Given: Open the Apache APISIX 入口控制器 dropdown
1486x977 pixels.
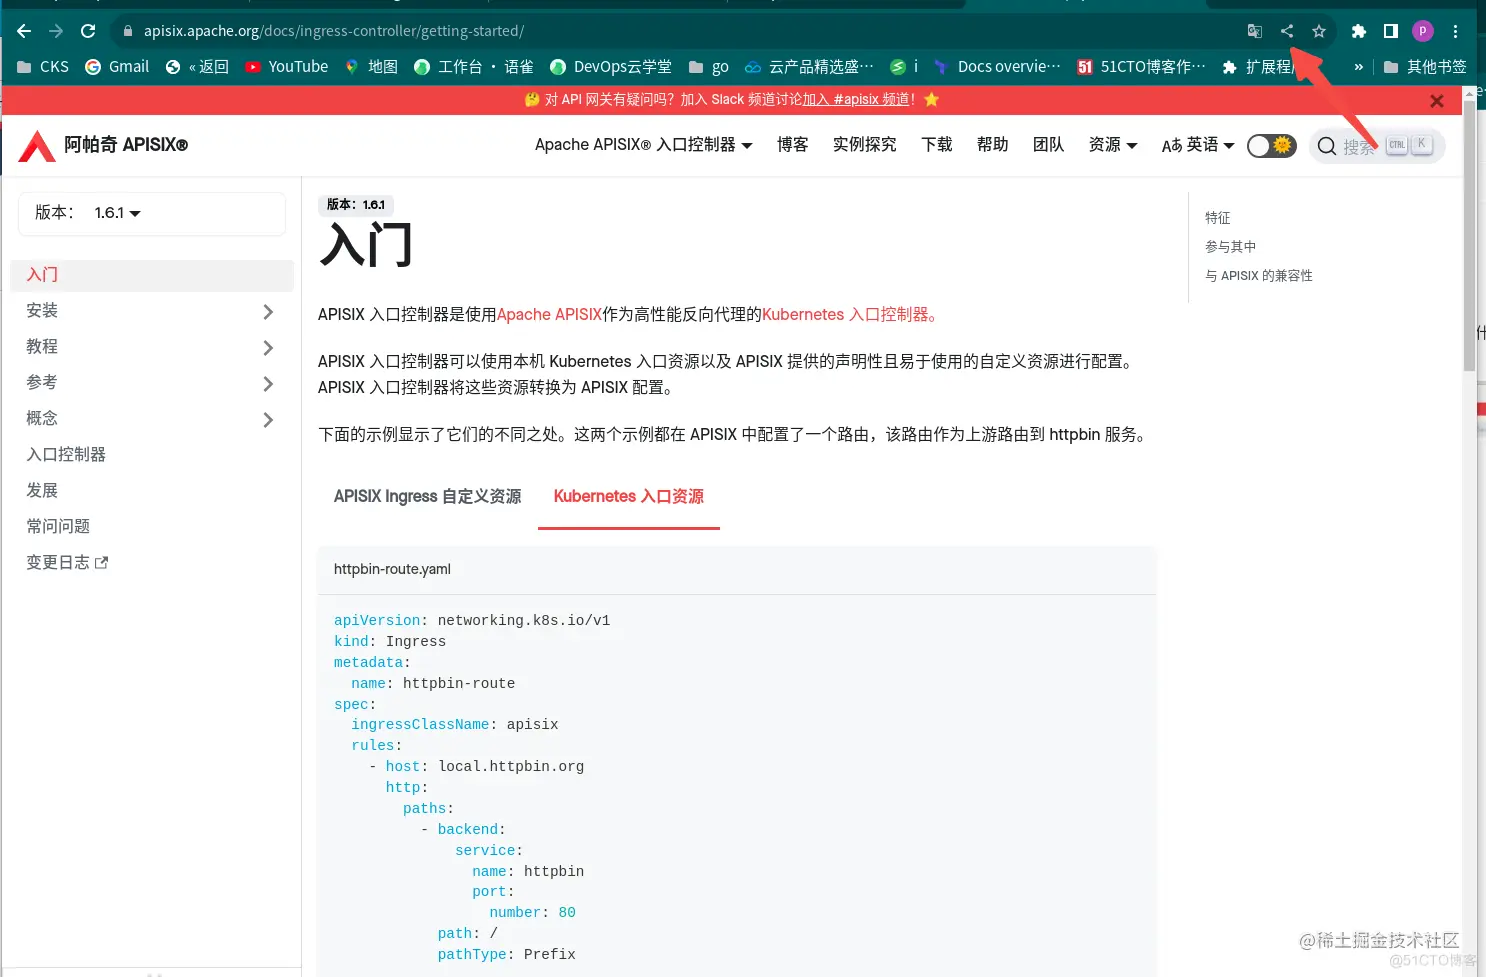Looking at the screenshot, I should [x=643, y=145].
